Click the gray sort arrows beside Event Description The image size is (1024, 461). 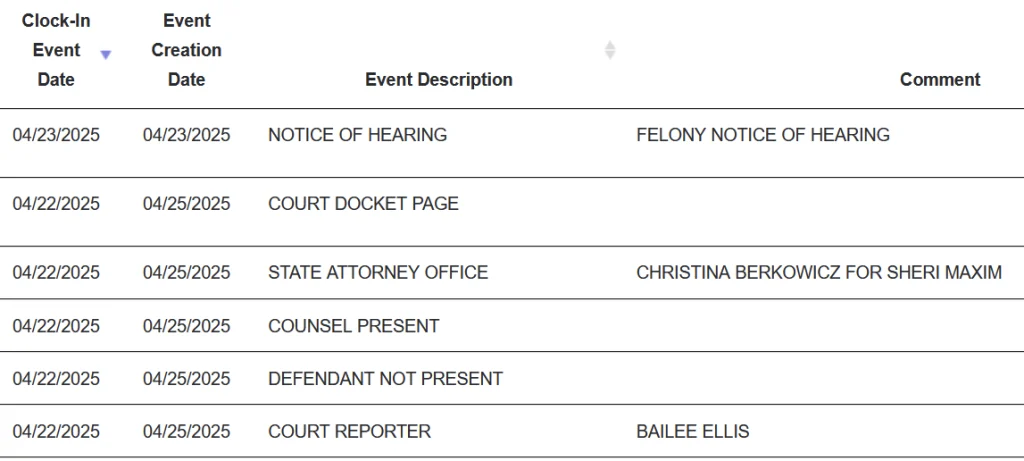tap(610, 50)
